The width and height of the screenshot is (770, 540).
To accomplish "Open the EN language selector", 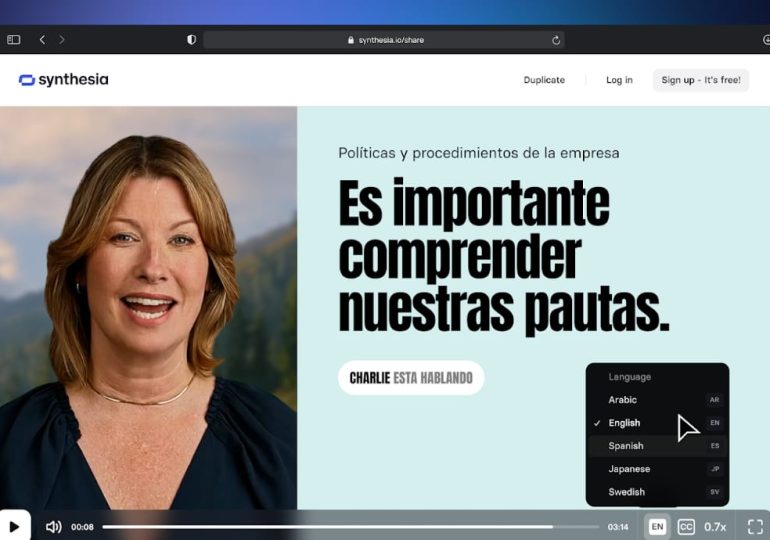I will [657, 527].
